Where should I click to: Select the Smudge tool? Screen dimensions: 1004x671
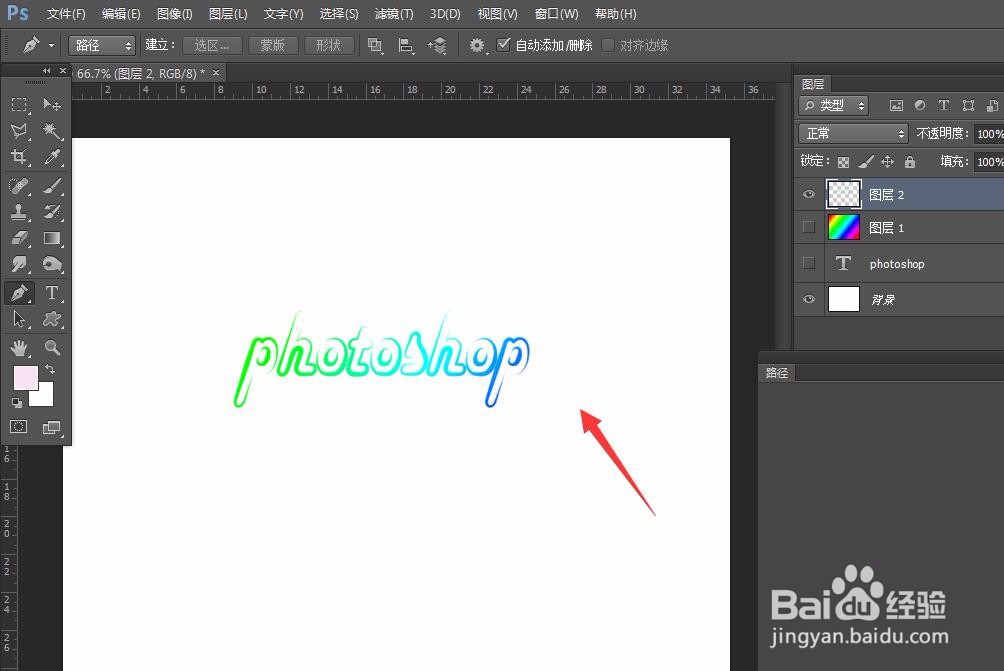(x=19, y=264)
